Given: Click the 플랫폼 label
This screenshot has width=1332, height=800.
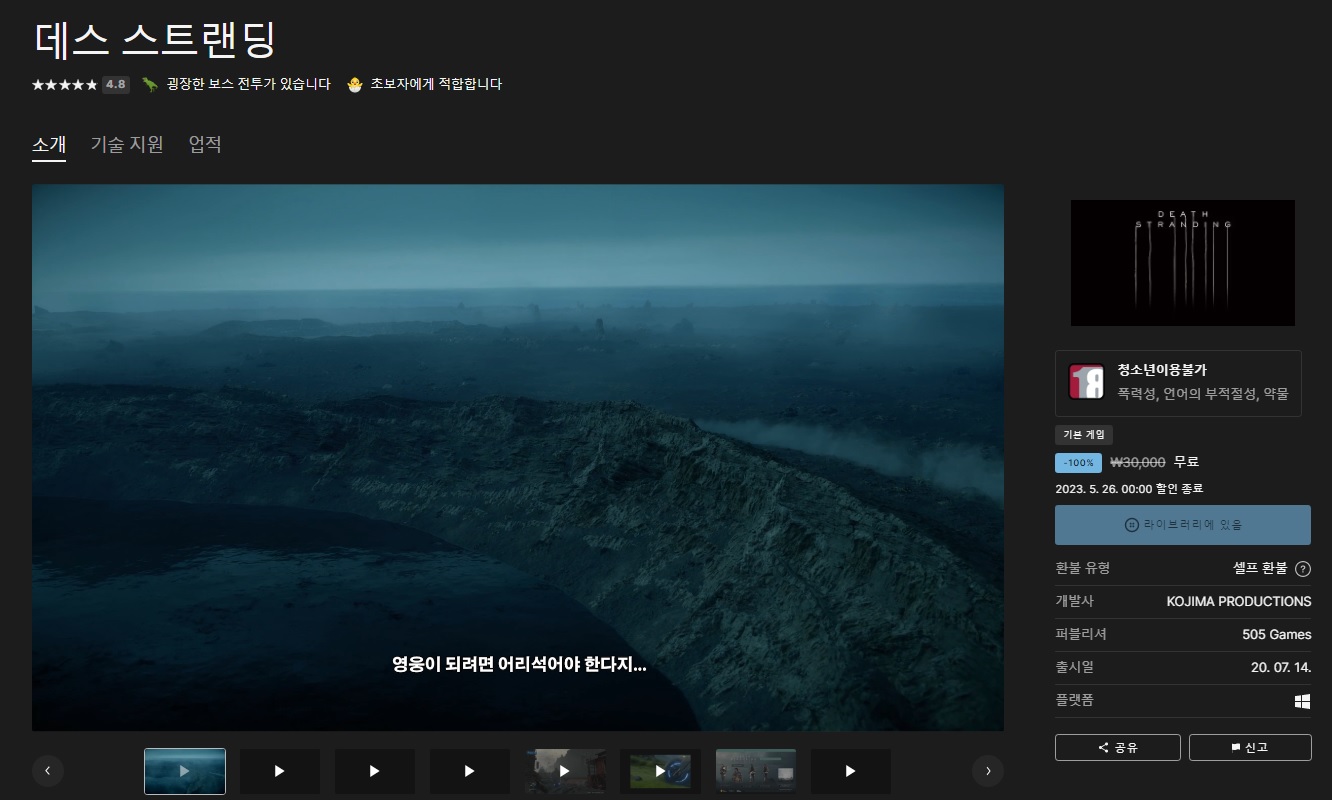Looking at the screenshot, I should pyautogui.click(x=1074, y=700).
